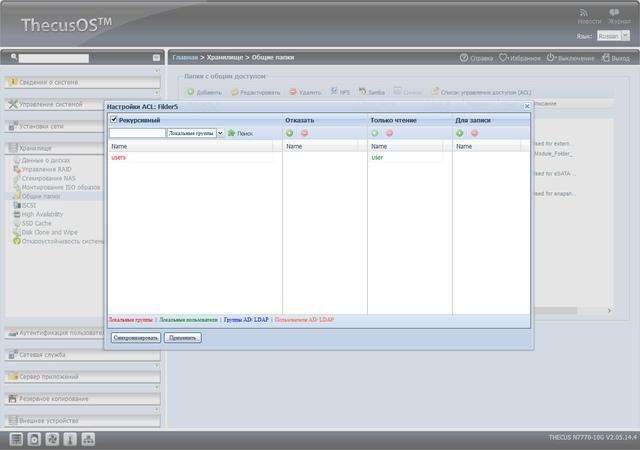Click the Синхронизировать button
The image size is (640, 450).
136,338
